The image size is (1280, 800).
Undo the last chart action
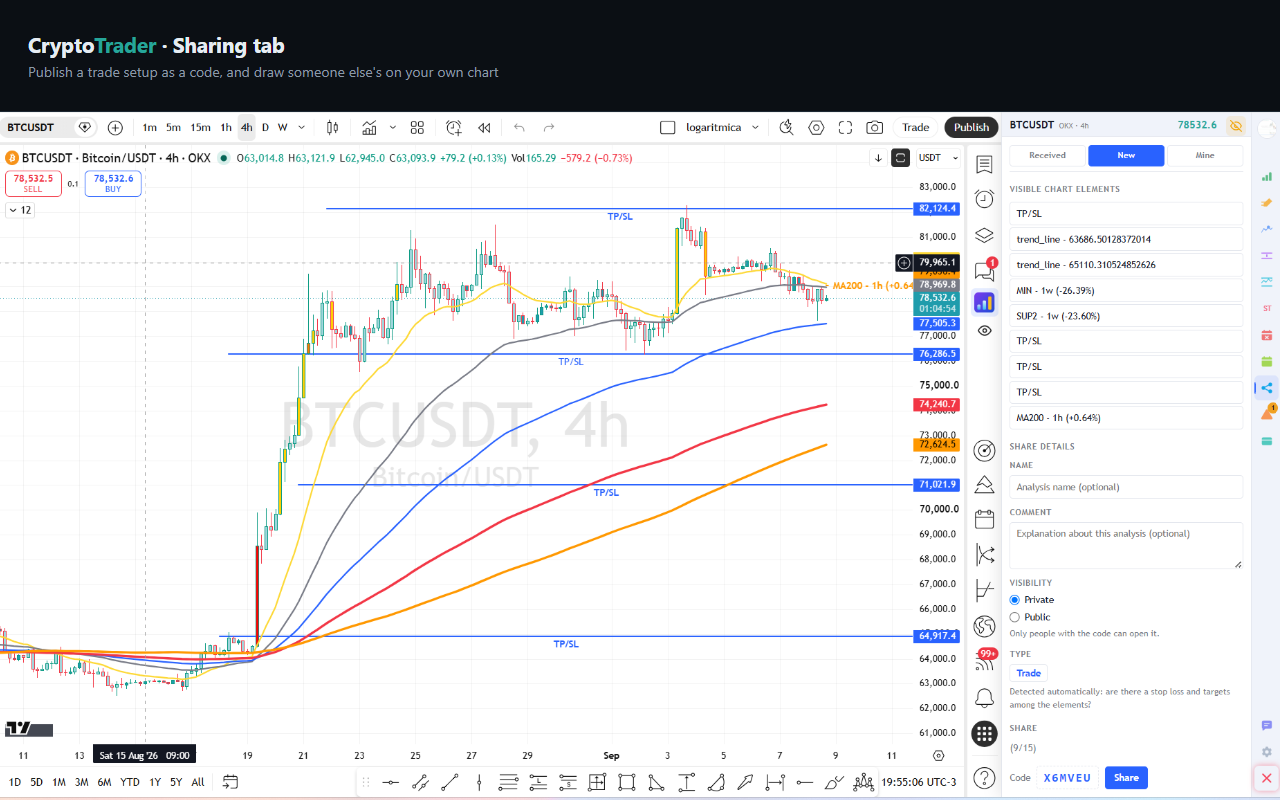519,127
